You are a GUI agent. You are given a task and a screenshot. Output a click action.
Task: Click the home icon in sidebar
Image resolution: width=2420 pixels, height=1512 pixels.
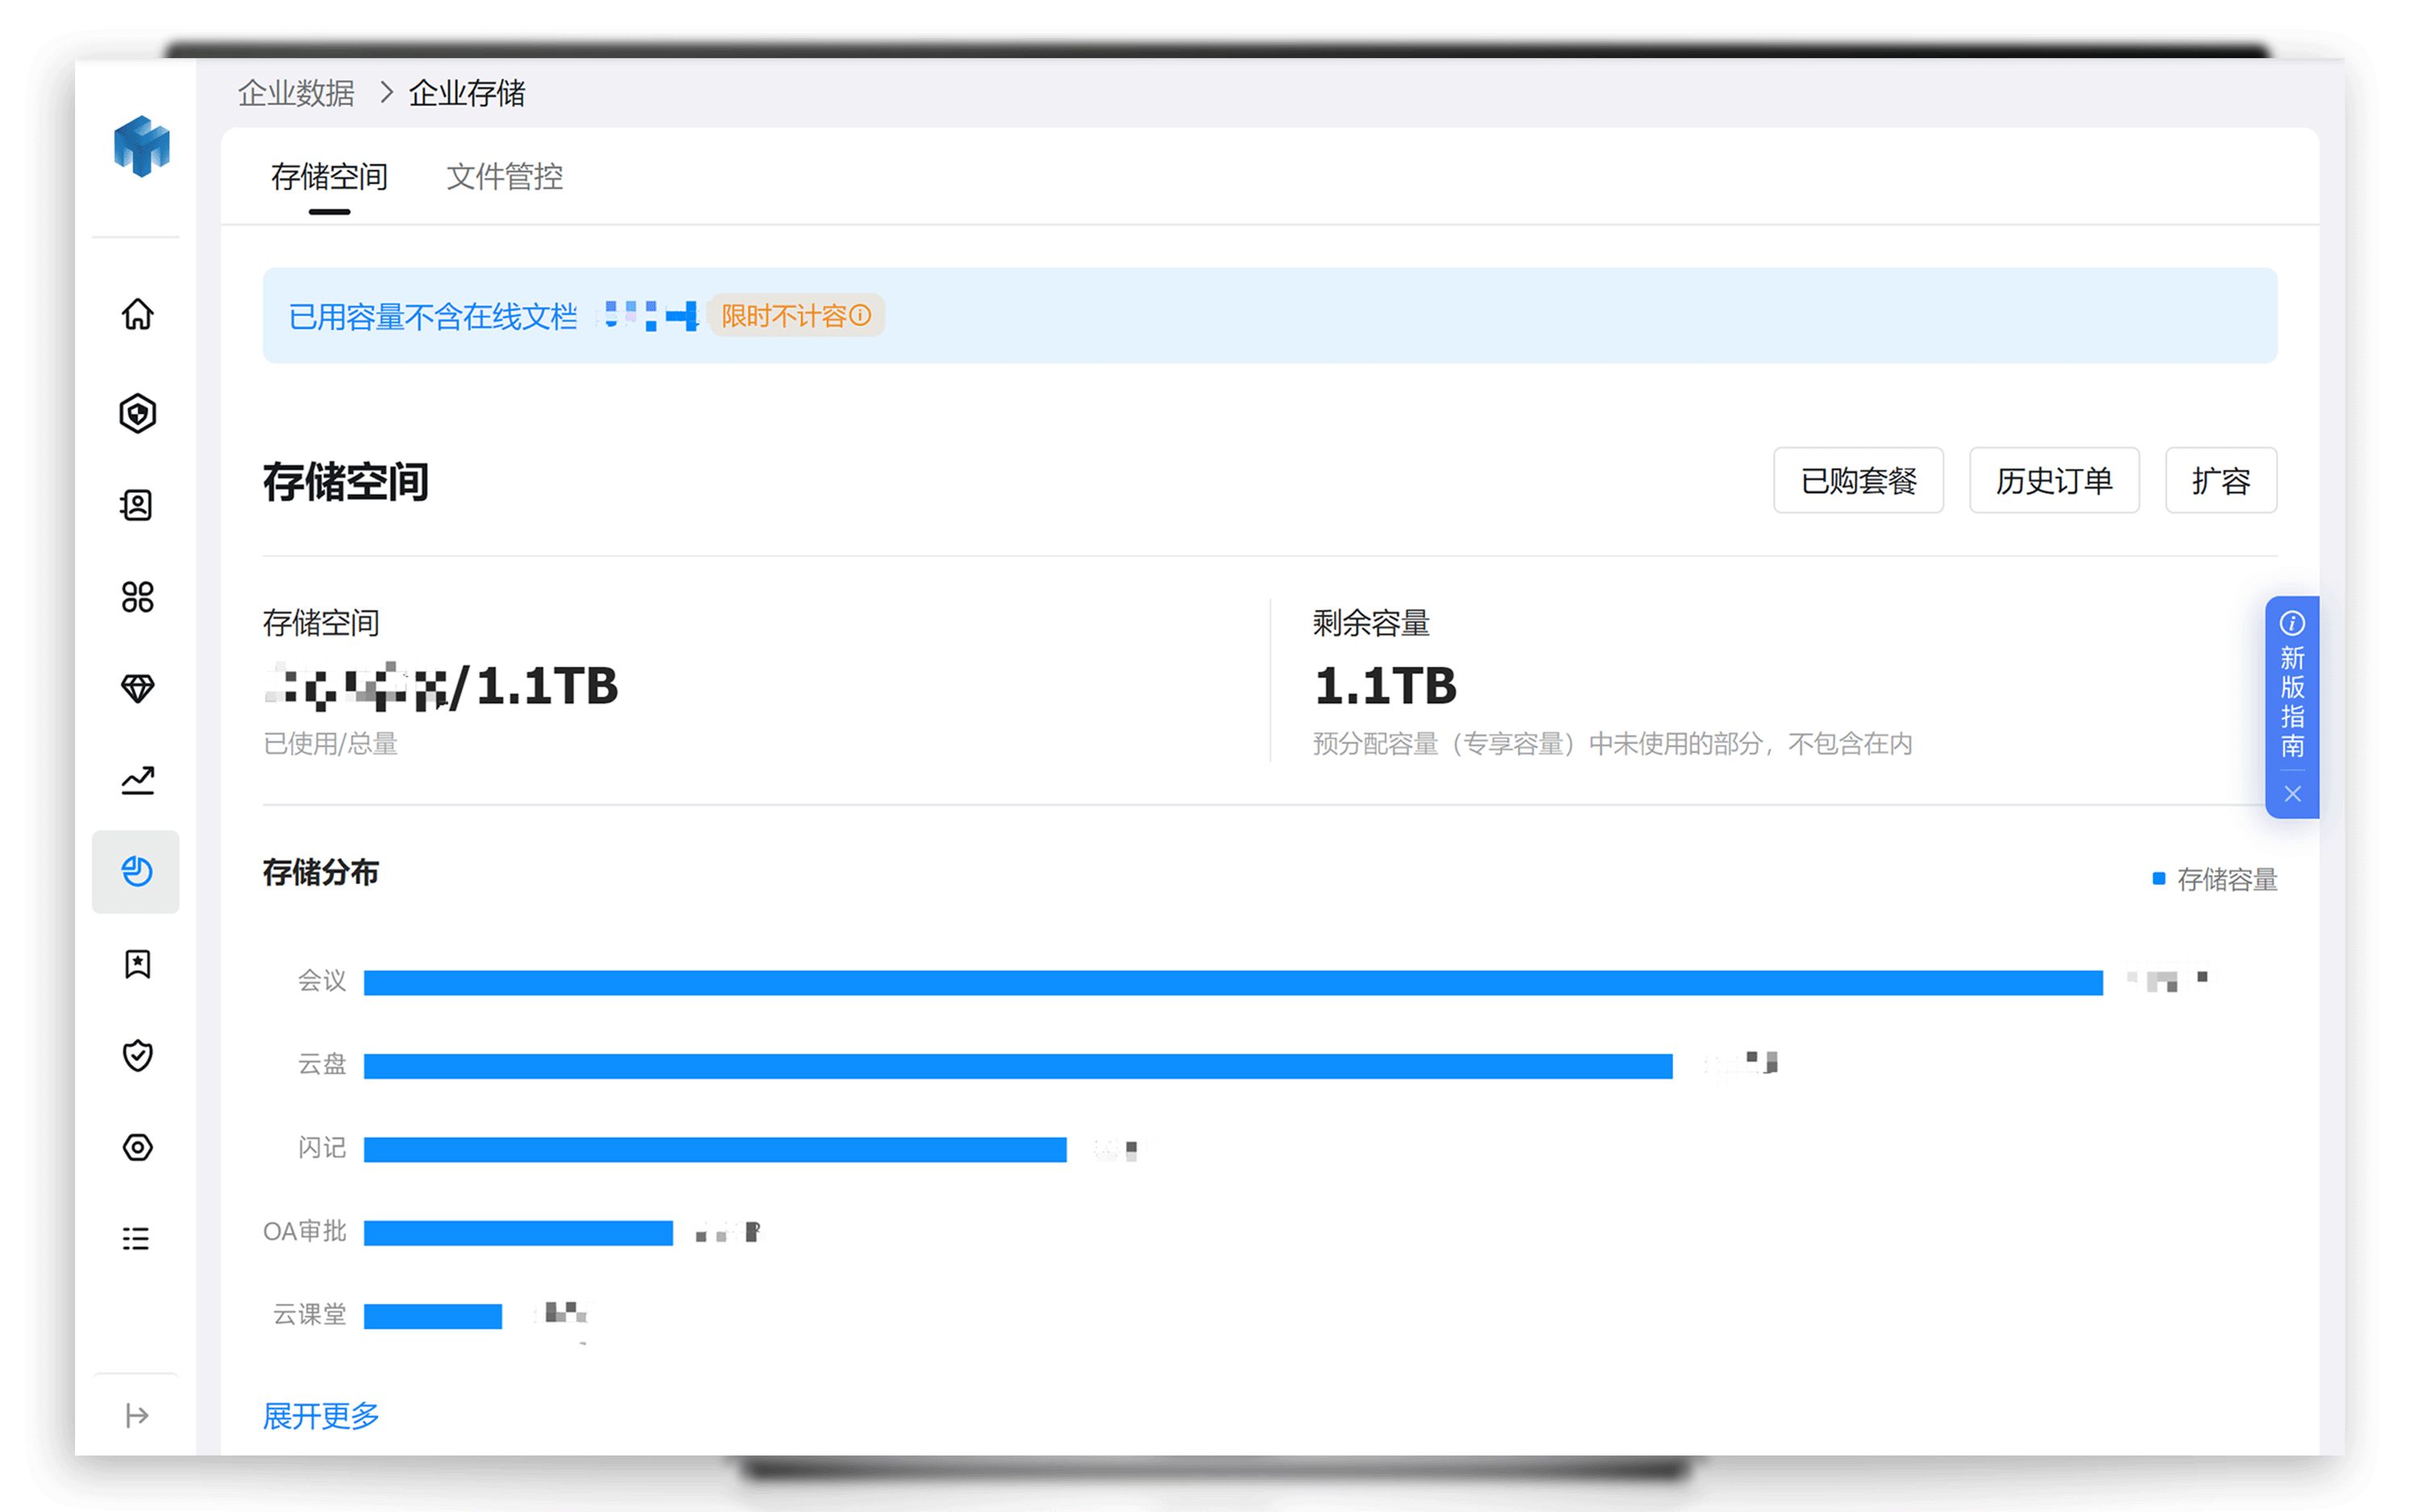137,314
